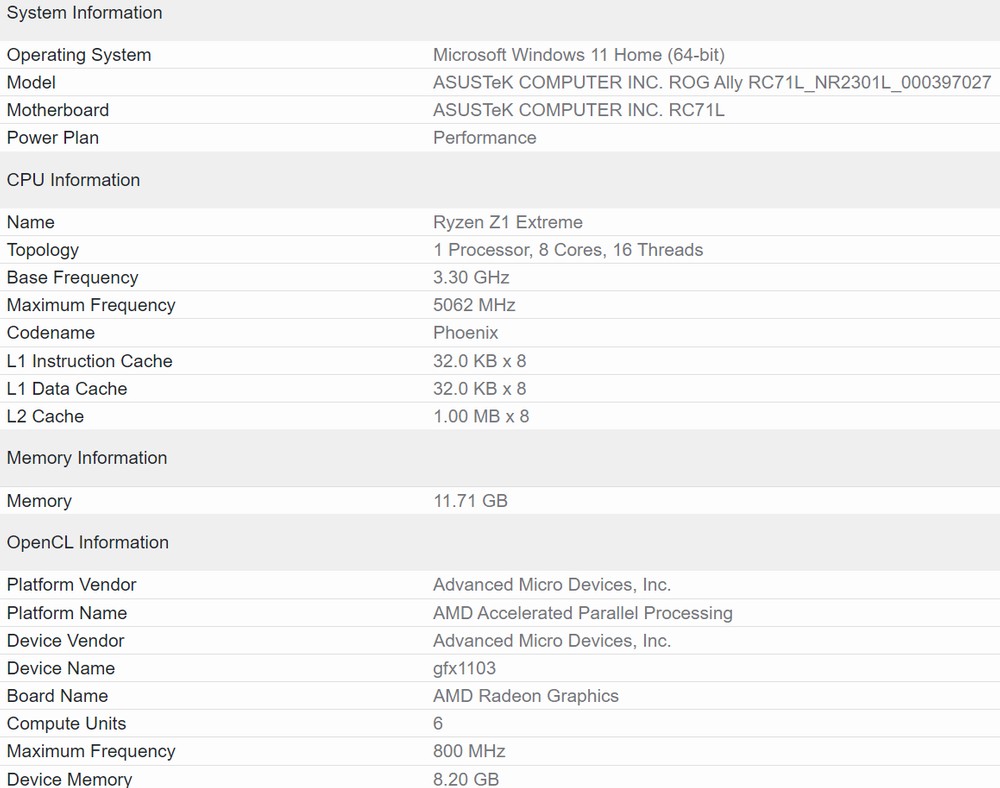Select the 1.00 MB x 8 value

pyautogui.click(x=481, y=416)
